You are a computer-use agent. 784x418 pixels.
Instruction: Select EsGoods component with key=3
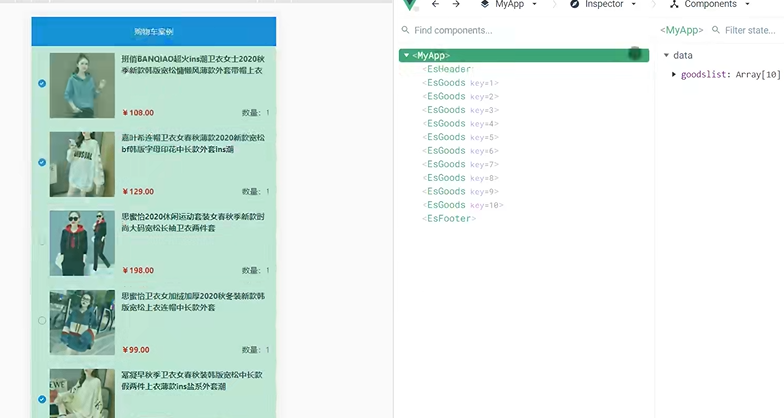point(460,110)
